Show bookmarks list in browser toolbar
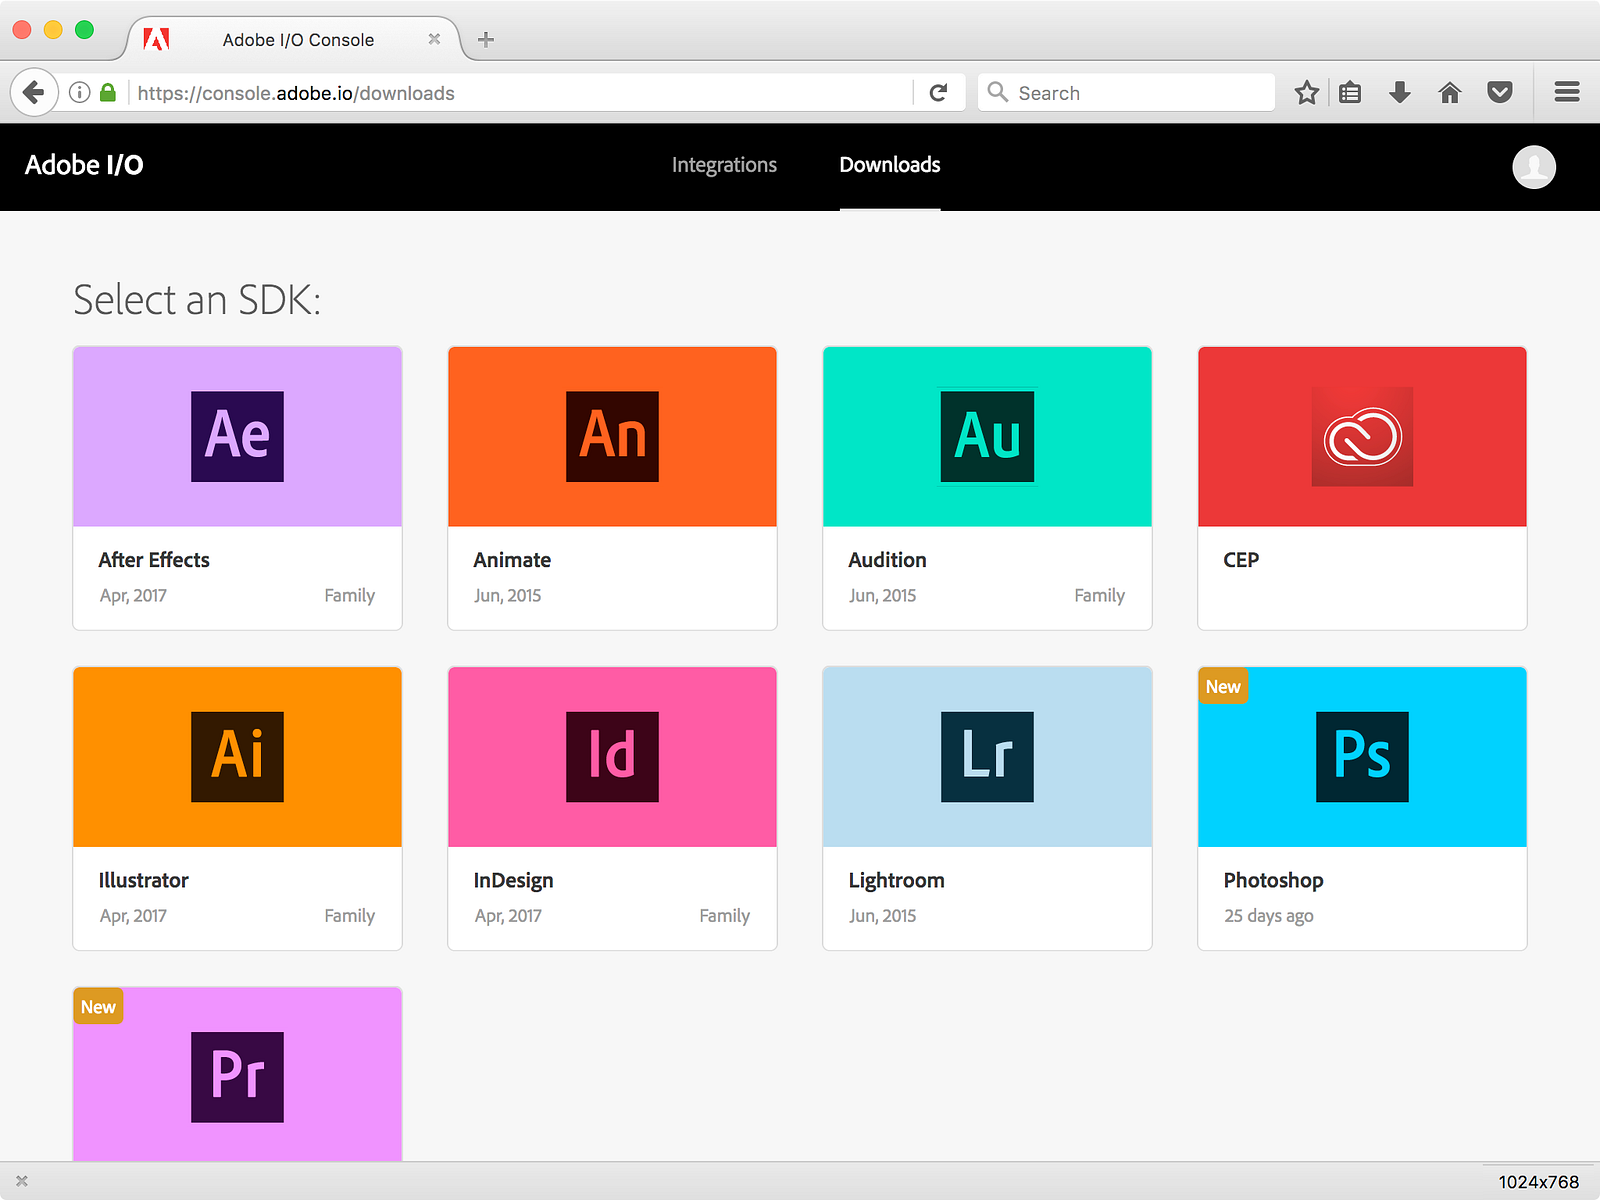The image size is (1600, 1200). (1350, 93)
